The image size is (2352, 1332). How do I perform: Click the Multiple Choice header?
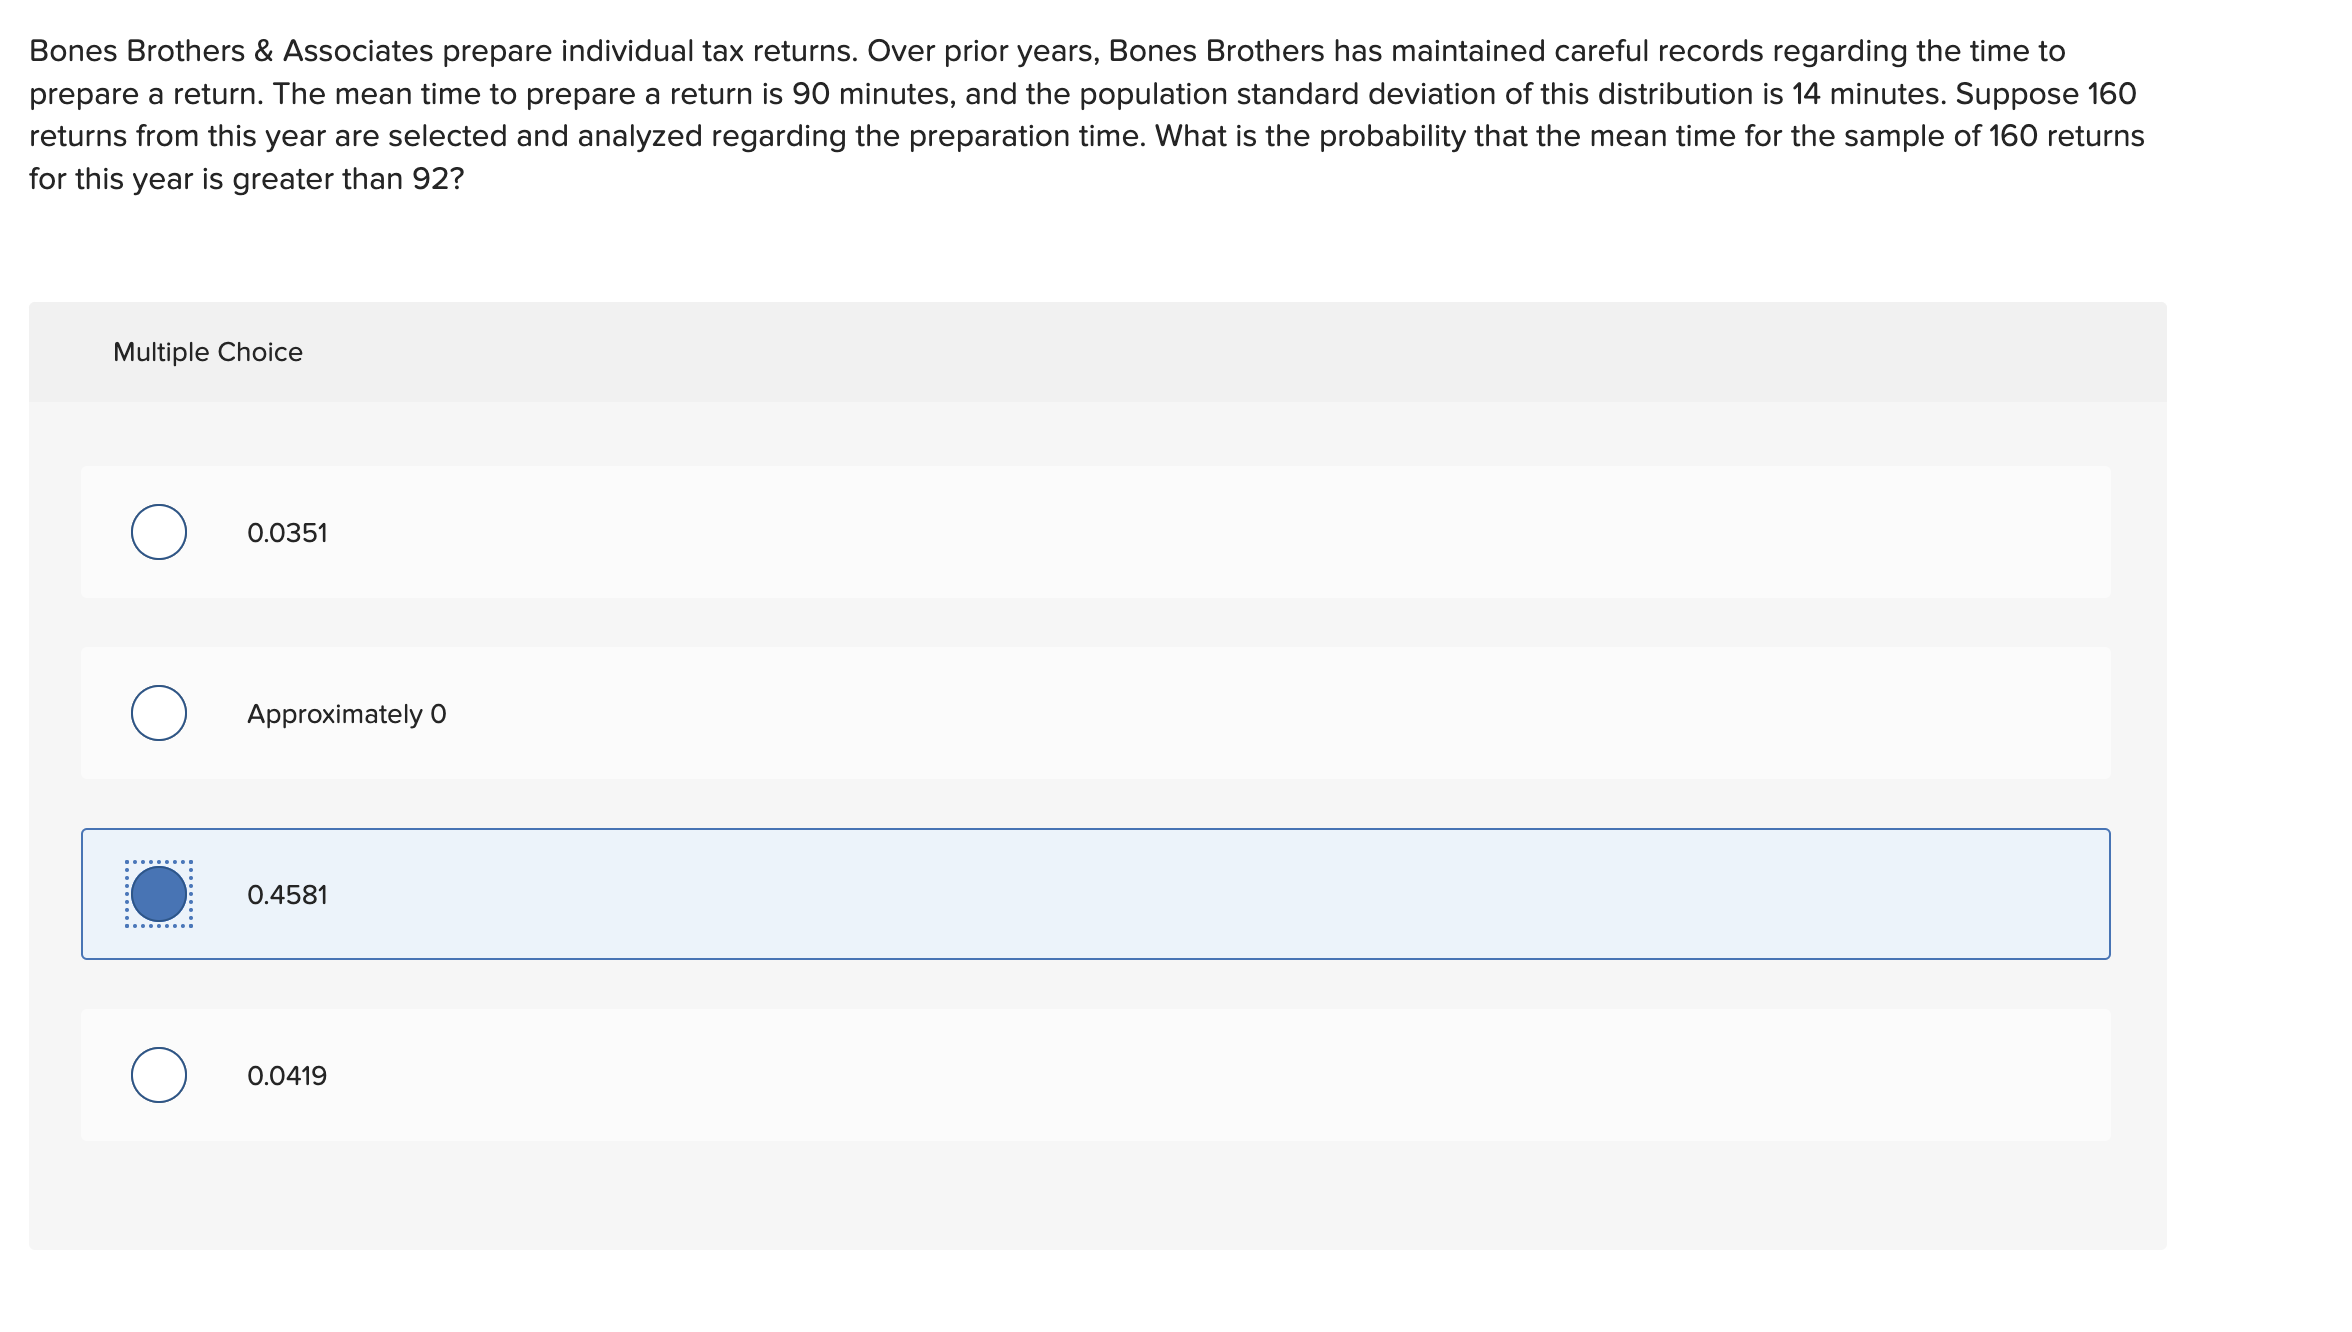pyautogui.click(x=208, y=351)
